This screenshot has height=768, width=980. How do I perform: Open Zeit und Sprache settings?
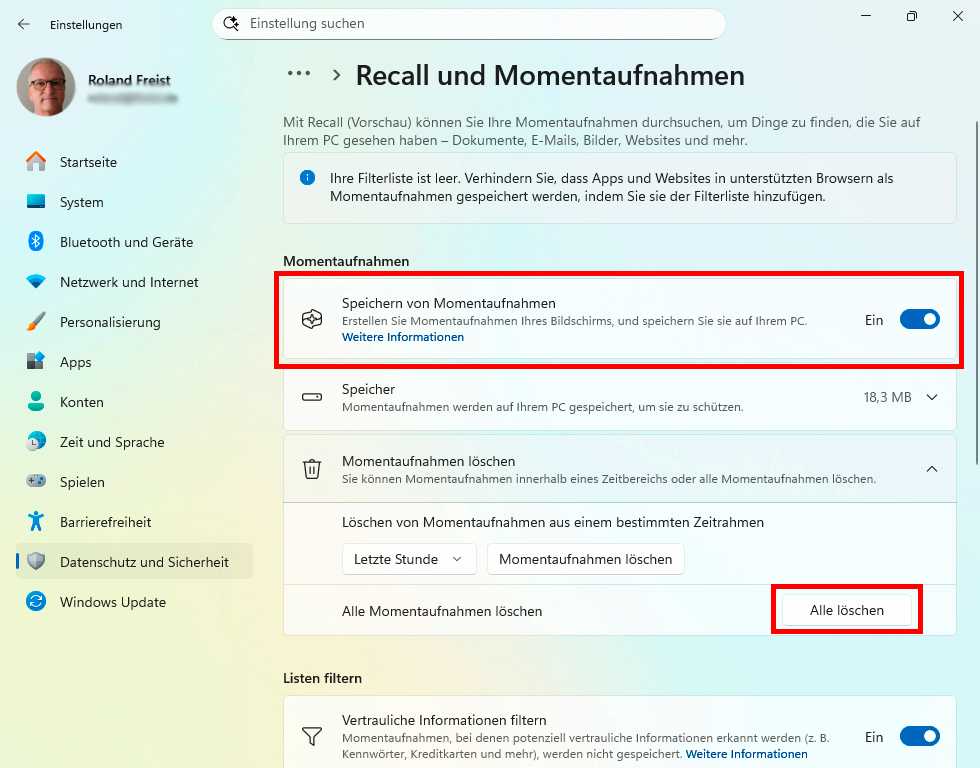click(134, 442)
